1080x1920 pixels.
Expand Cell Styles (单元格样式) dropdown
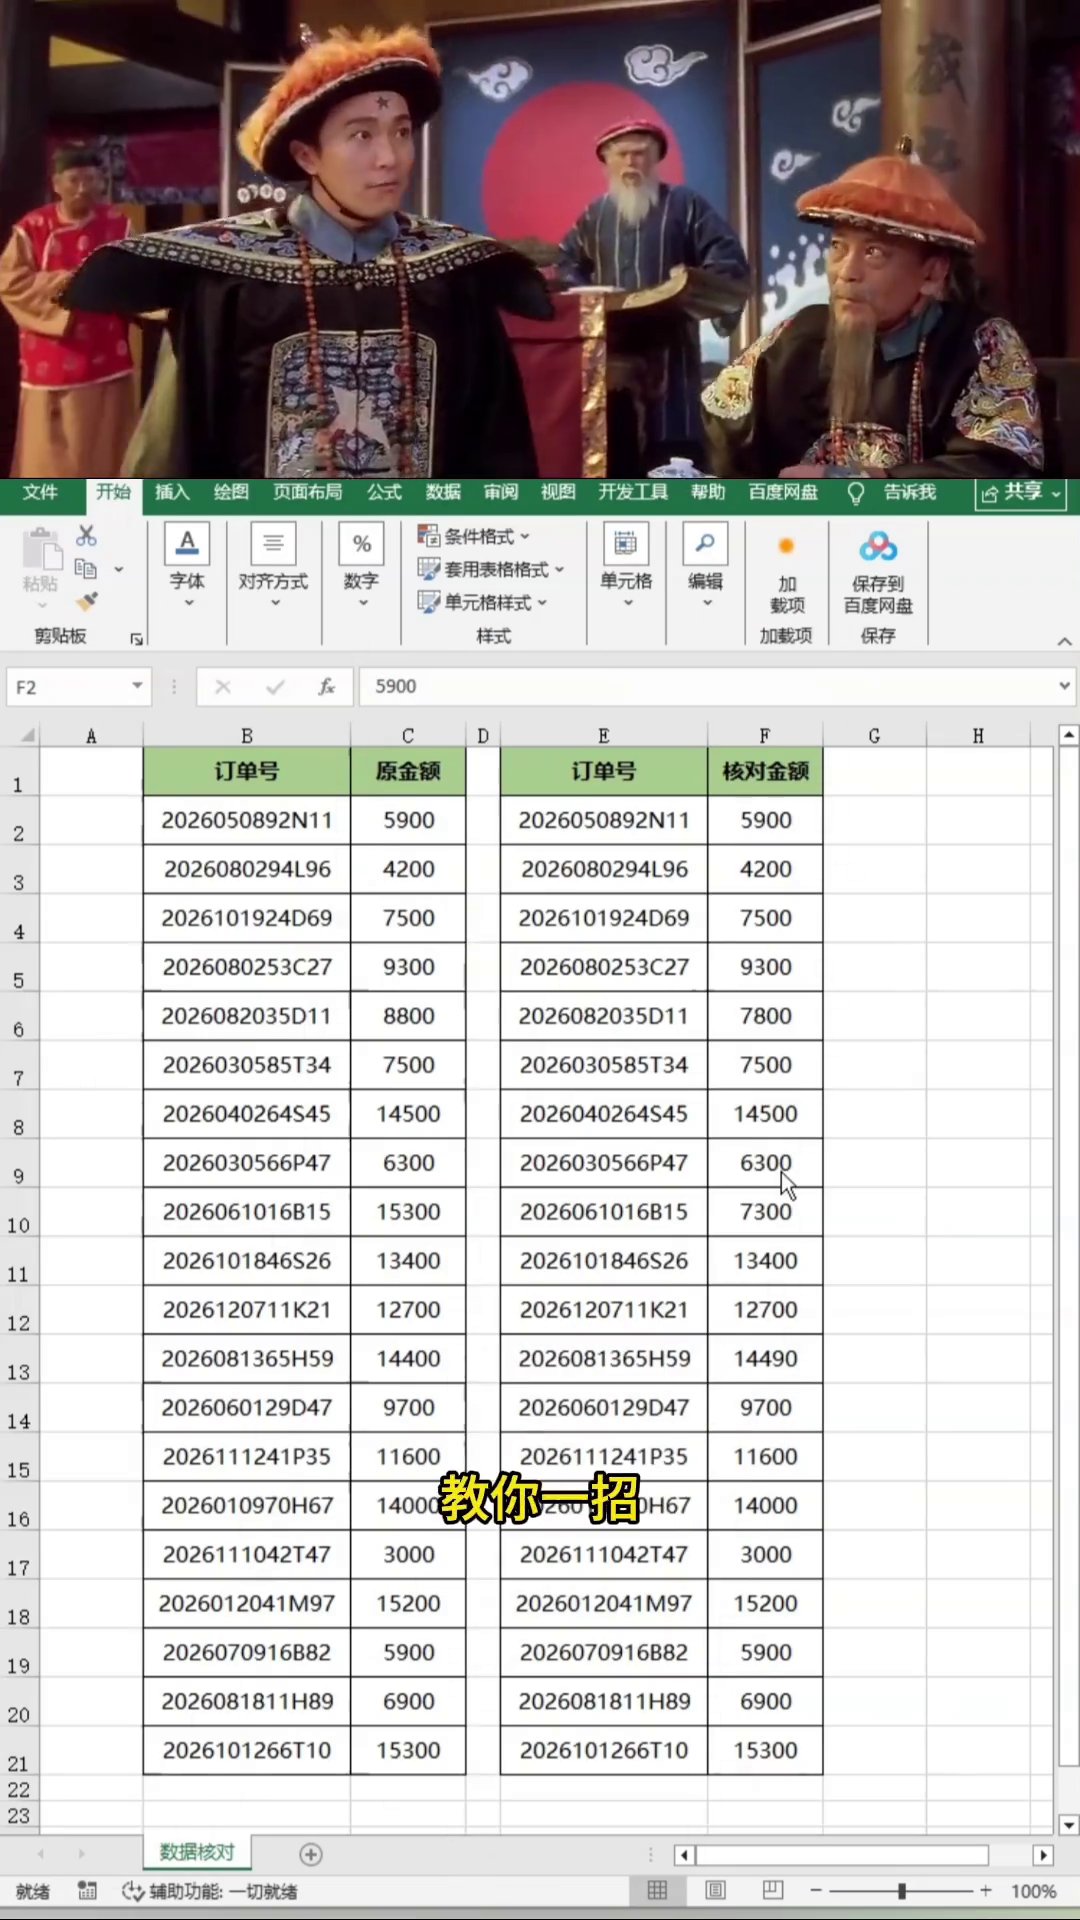point(542,602)
